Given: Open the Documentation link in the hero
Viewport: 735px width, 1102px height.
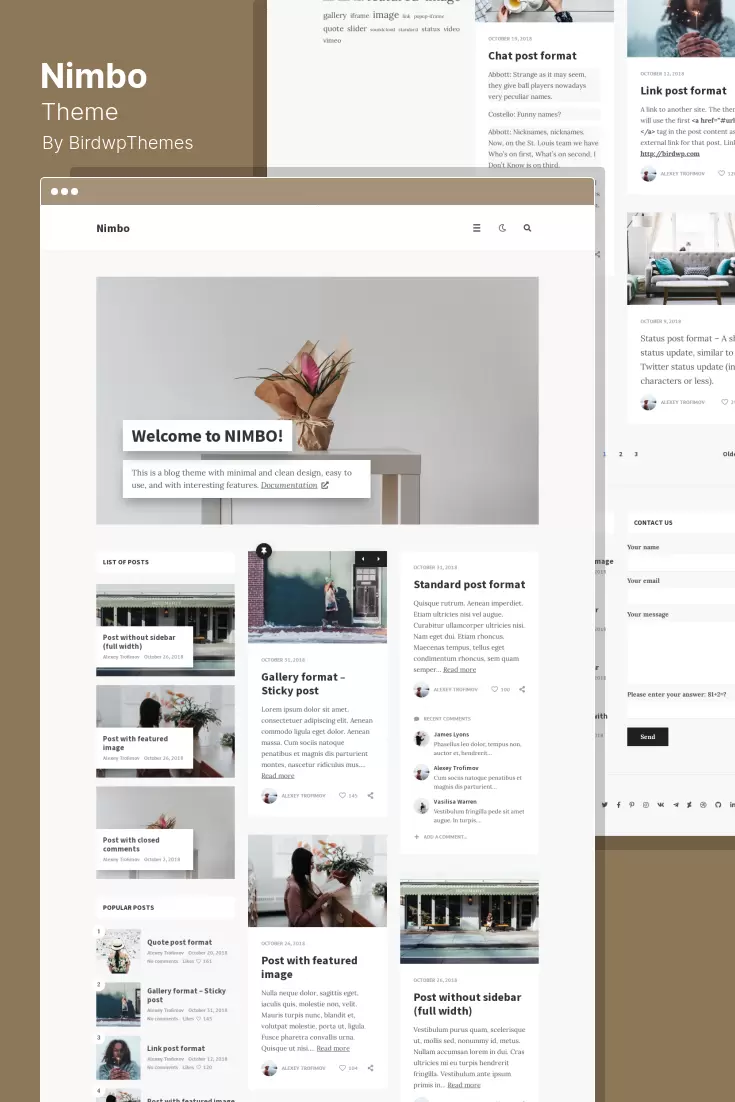Looking at the screenshot, I should click(289, 485).
